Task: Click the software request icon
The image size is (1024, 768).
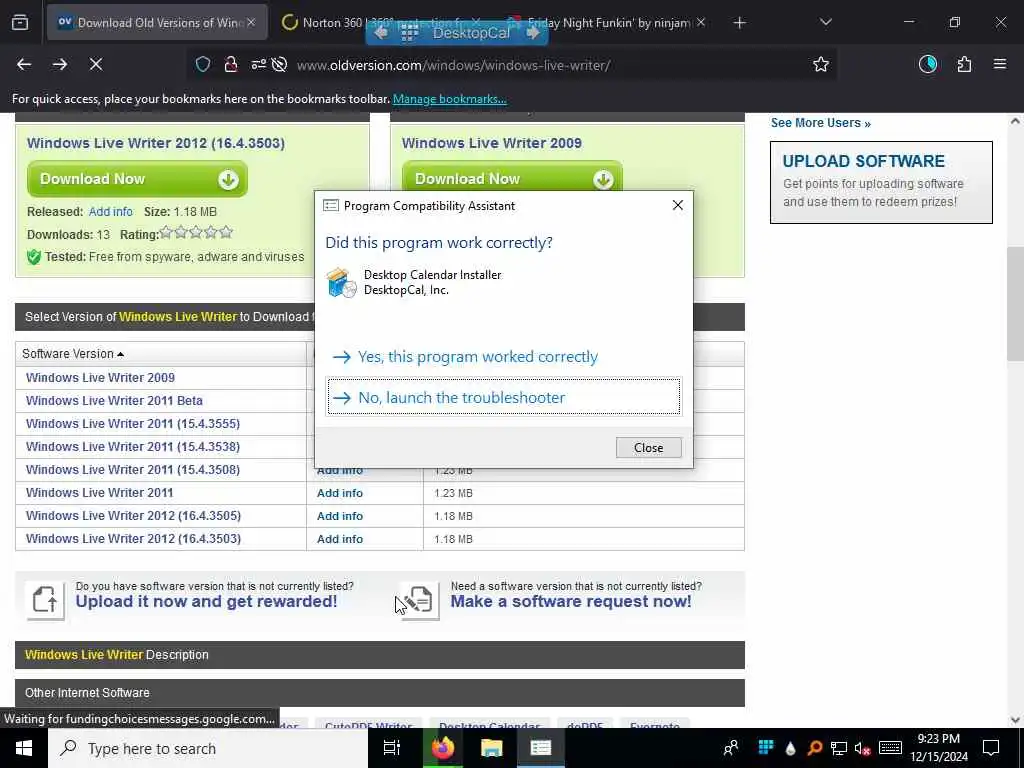Action: (419, 600)
